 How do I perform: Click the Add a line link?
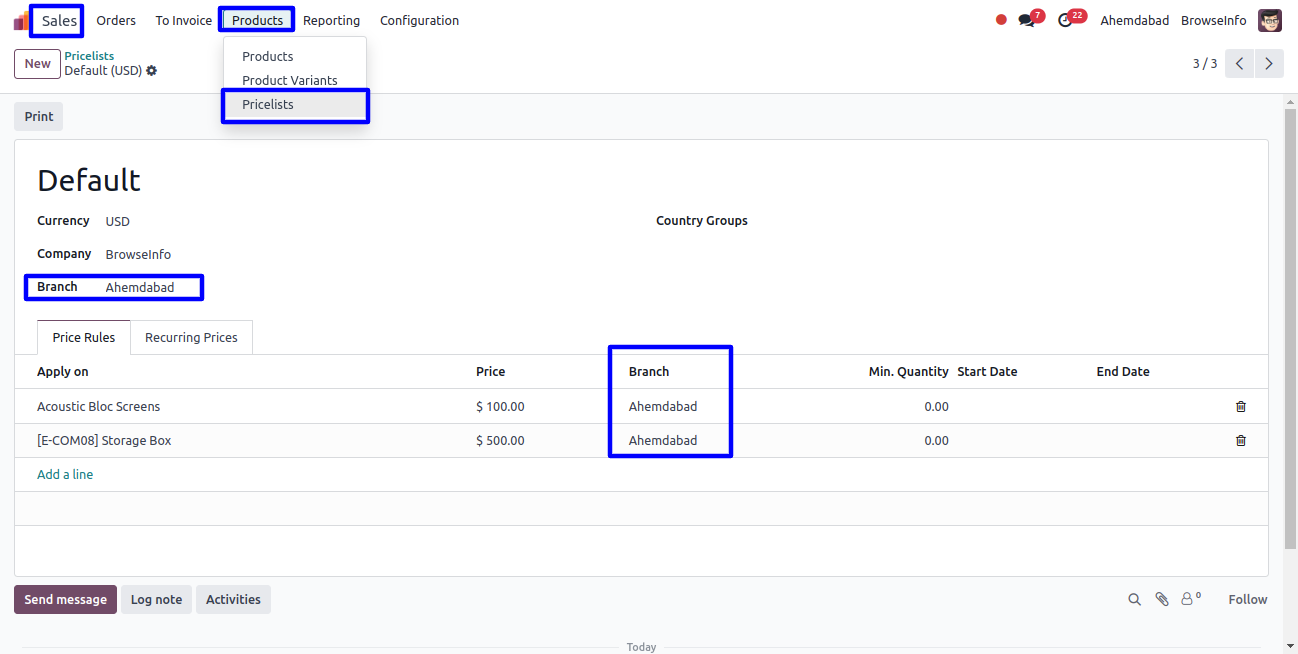click(x=65, y=475)
